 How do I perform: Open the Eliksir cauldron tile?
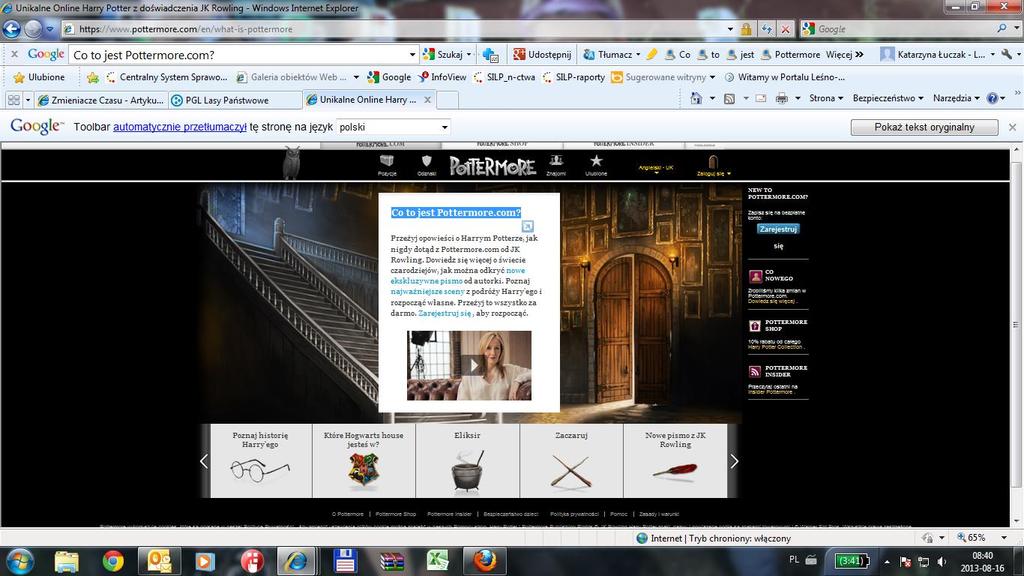468,461
